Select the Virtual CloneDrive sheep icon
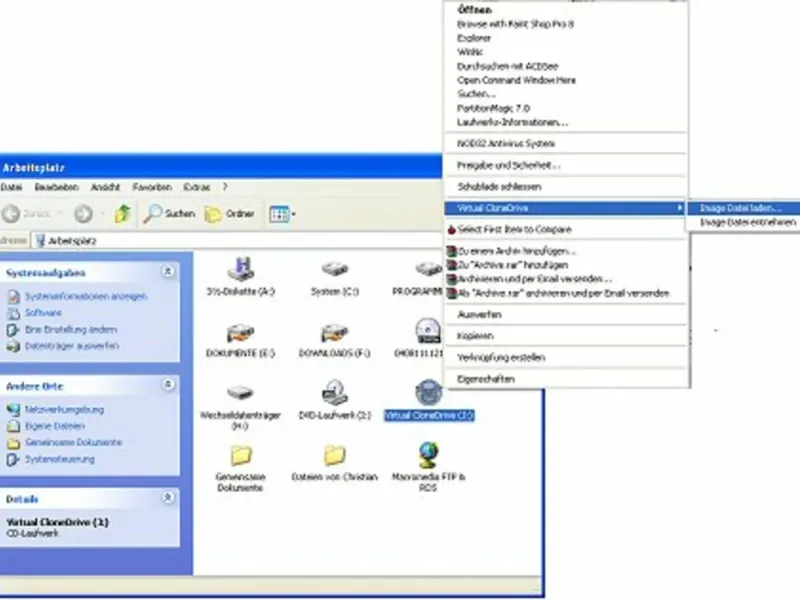The height and width of the screenshot is (600, 800). click(429, 392)
